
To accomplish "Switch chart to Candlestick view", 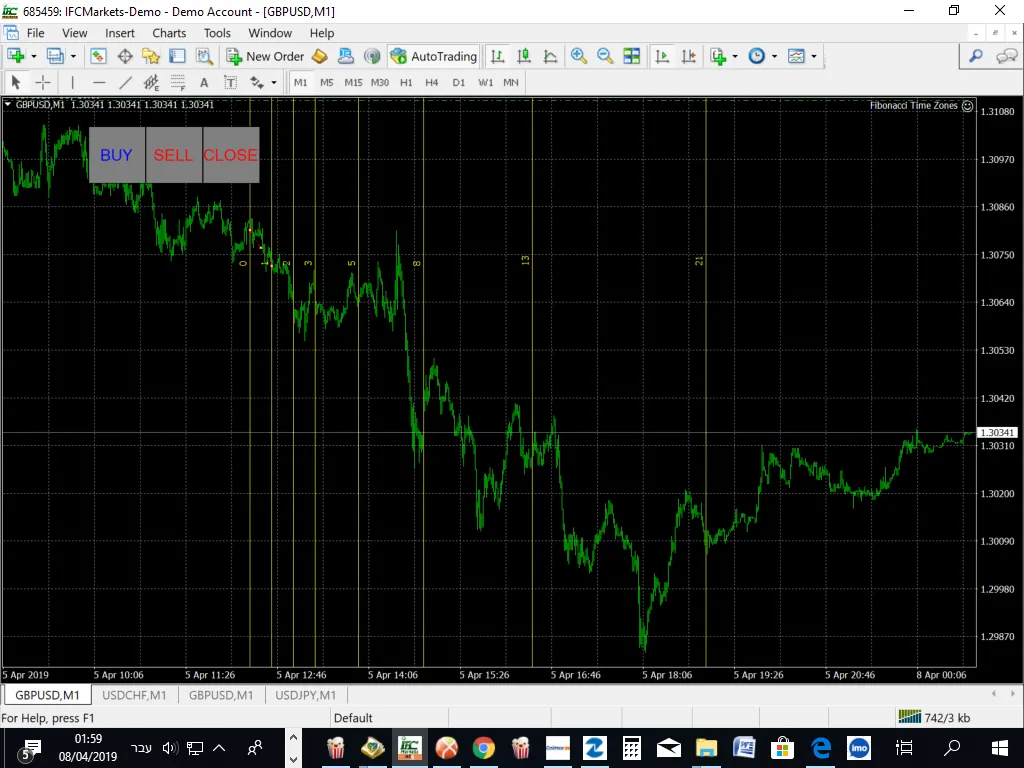I will tap(524, 56).
